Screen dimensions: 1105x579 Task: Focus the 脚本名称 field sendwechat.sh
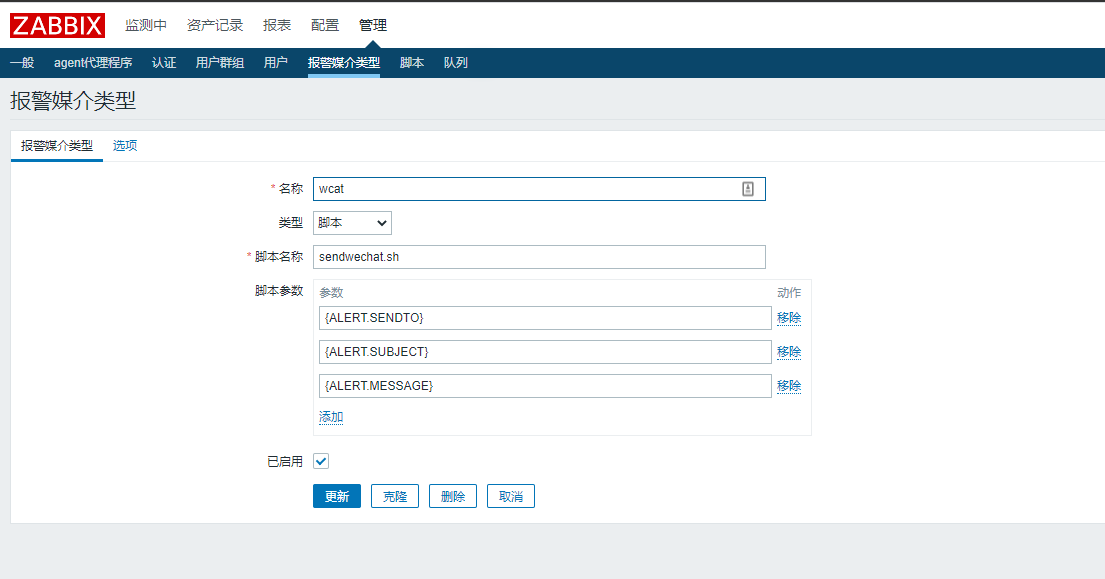539,257
